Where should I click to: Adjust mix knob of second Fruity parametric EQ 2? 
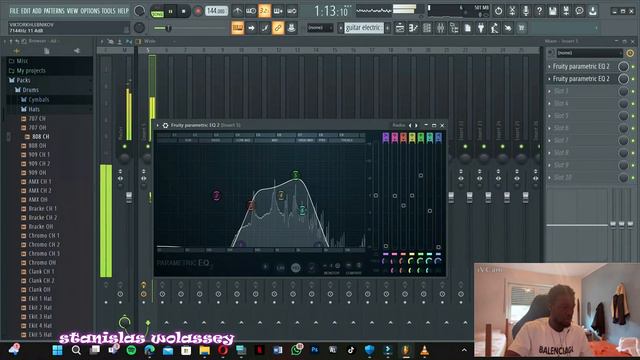623,79
